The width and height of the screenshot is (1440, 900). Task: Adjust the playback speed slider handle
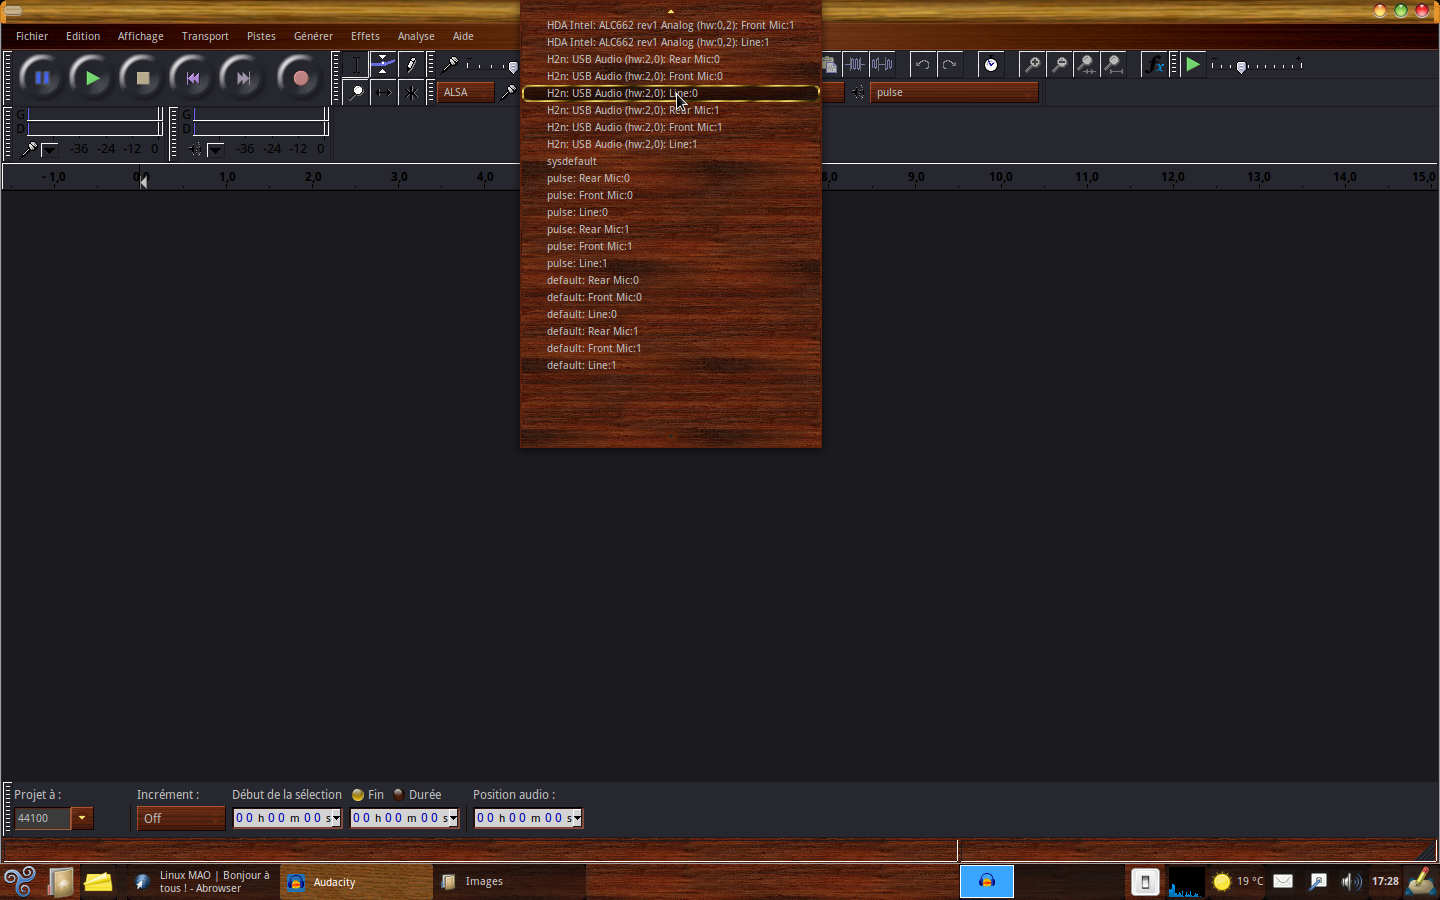[1241, 67]
